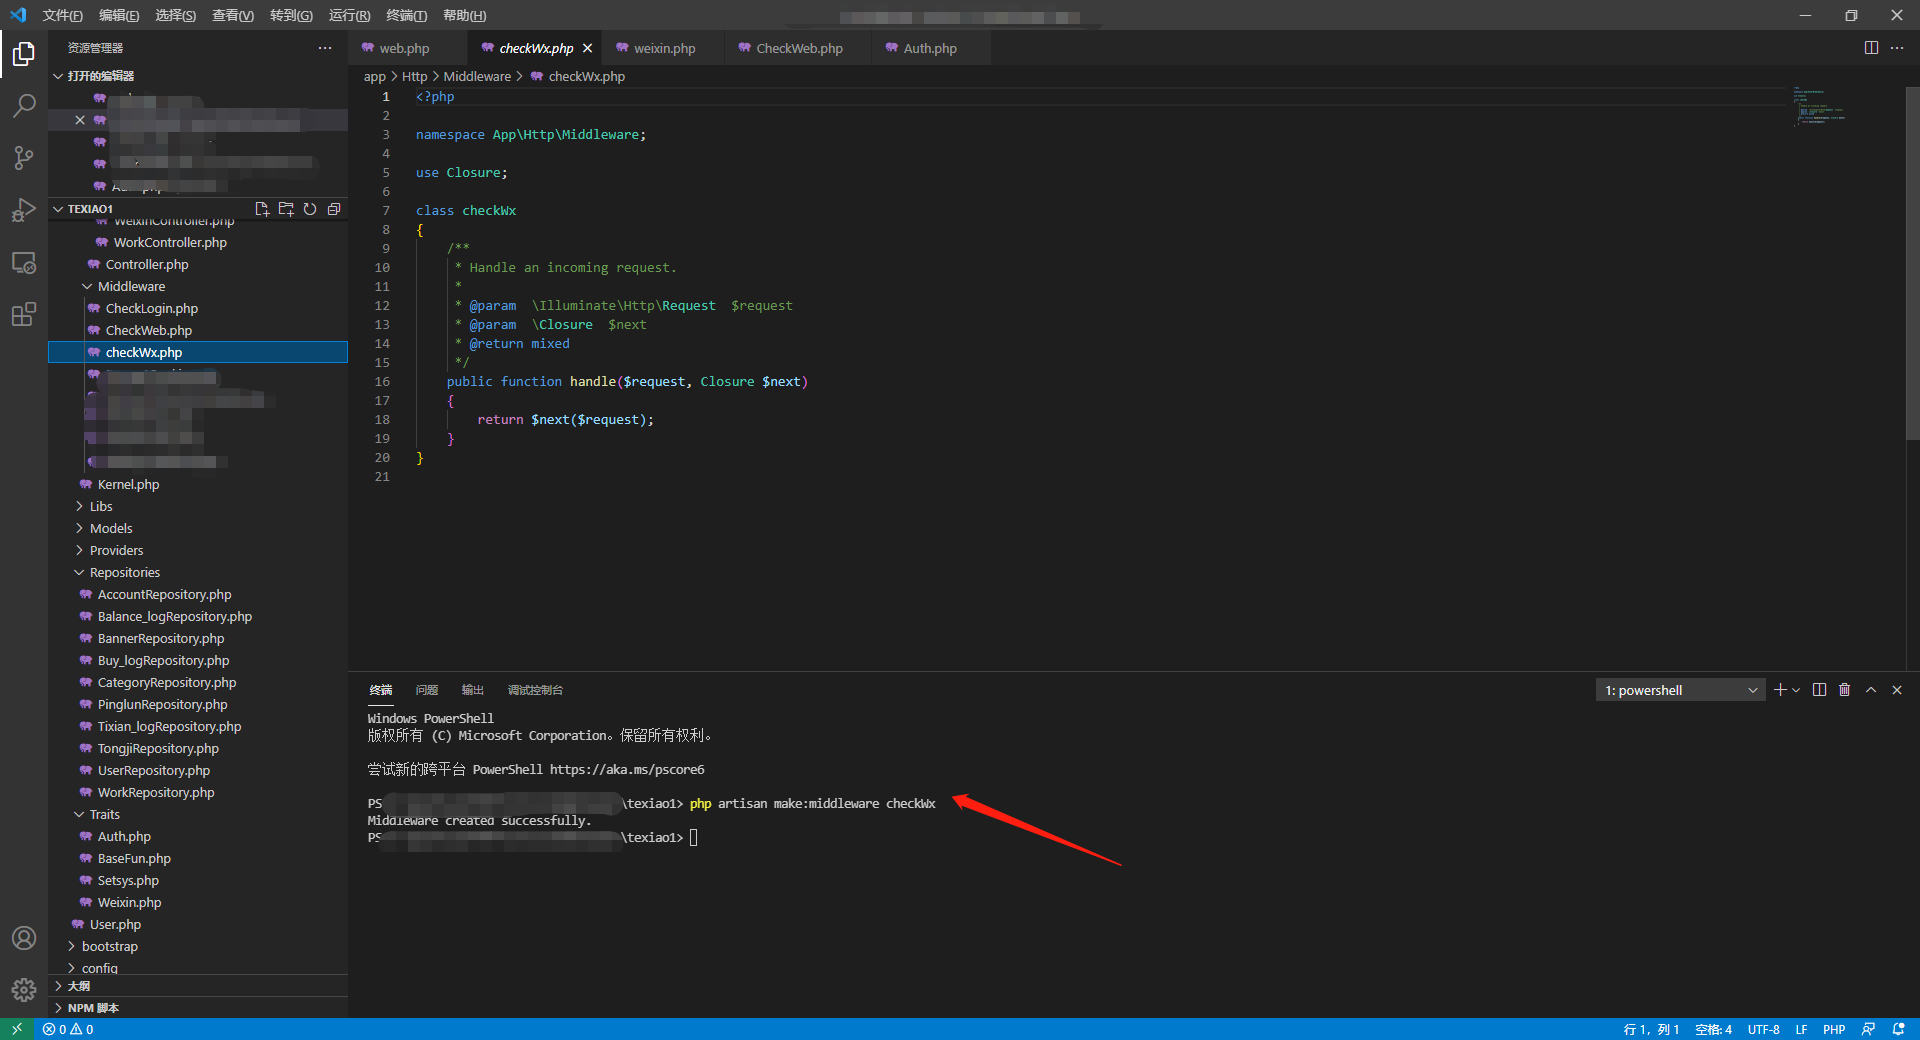Open the View menu (查看)

(x=233, y=15)
